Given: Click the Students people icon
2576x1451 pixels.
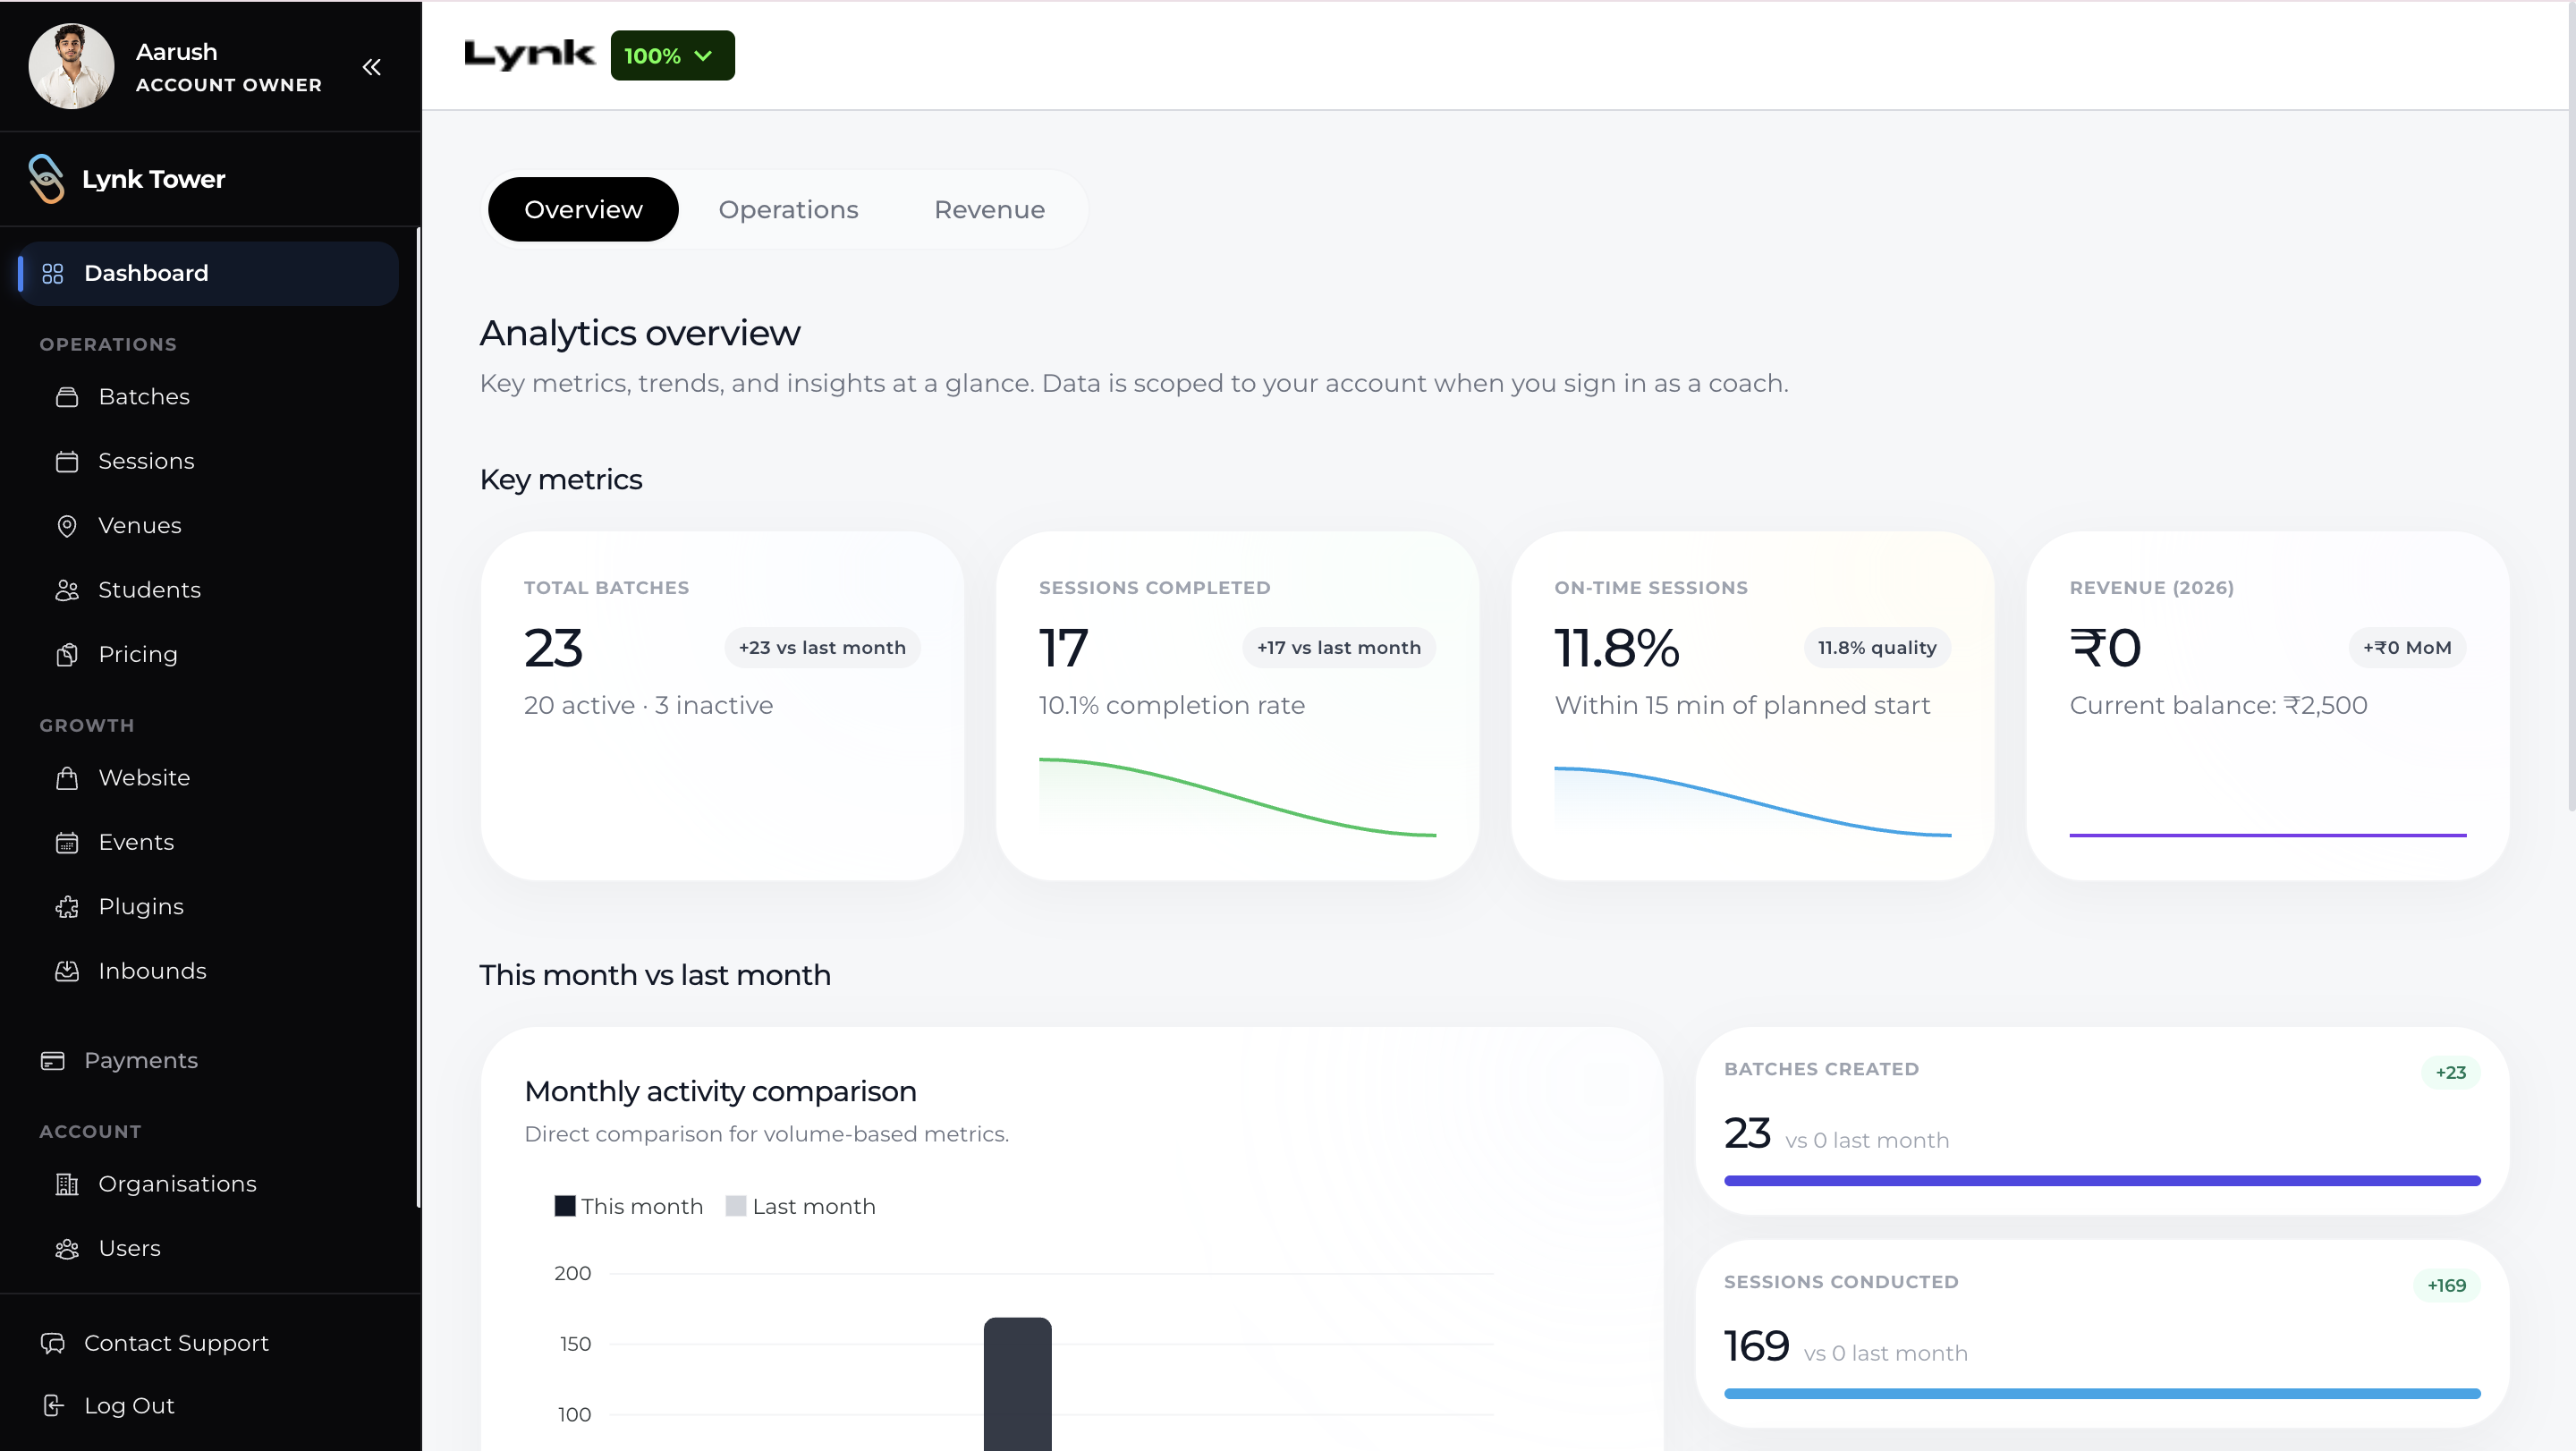Looking at the screenshot, I should [x=67, y=590].
